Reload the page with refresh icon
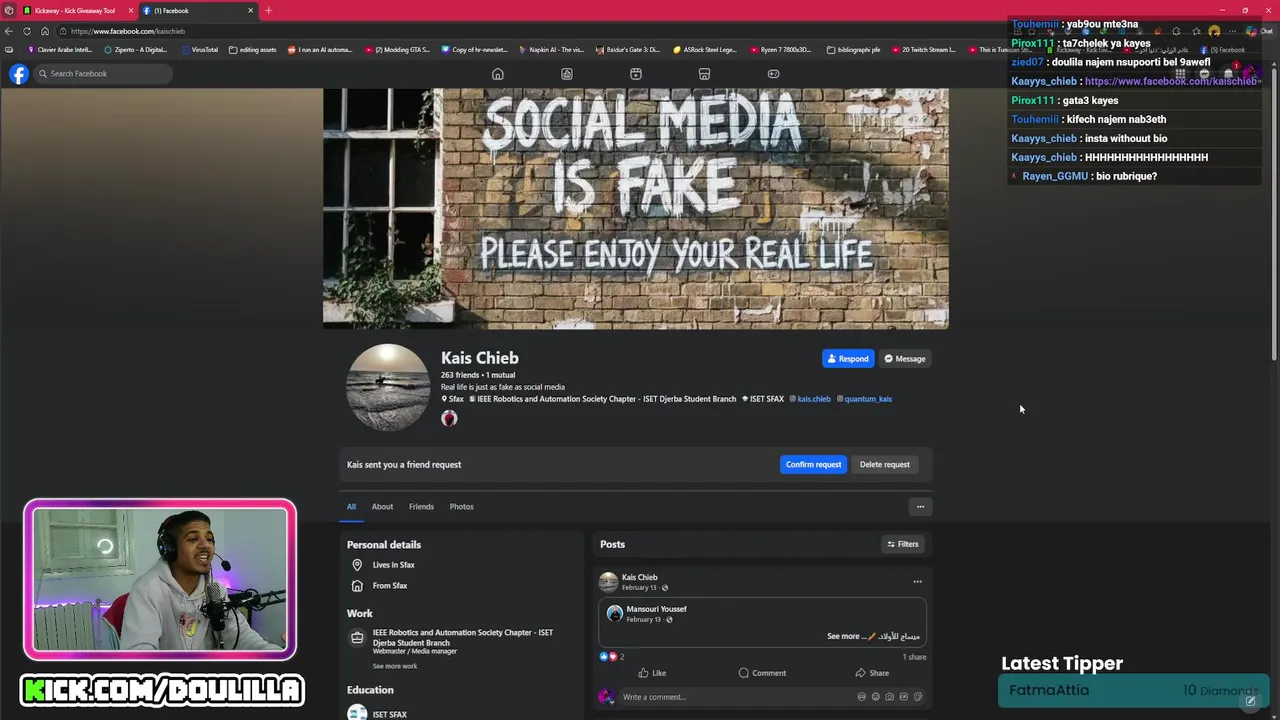Screen dimensions: 1280x720 point(27,31)
